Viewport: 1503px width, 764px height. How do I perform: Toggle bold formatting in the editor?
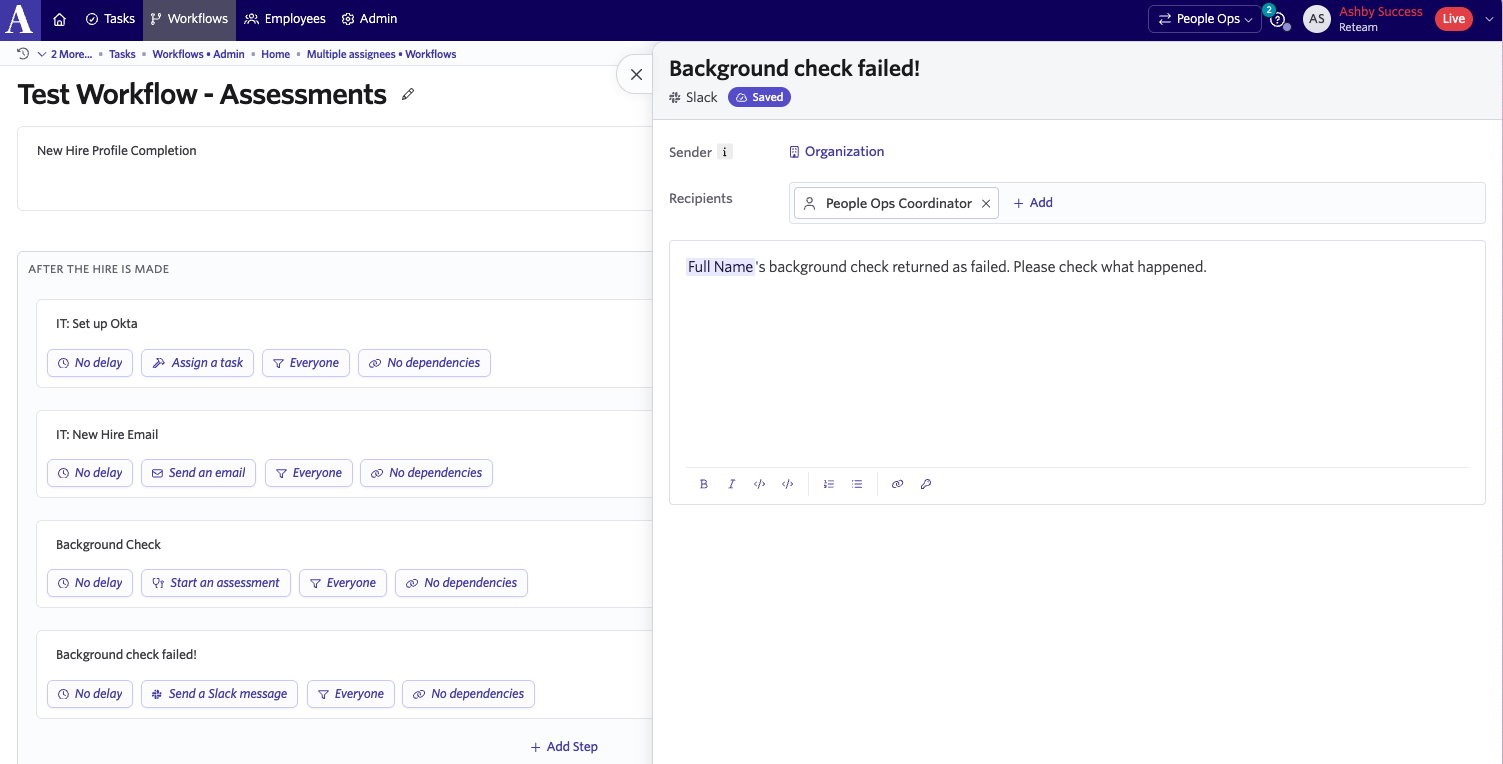coord(704,484)
